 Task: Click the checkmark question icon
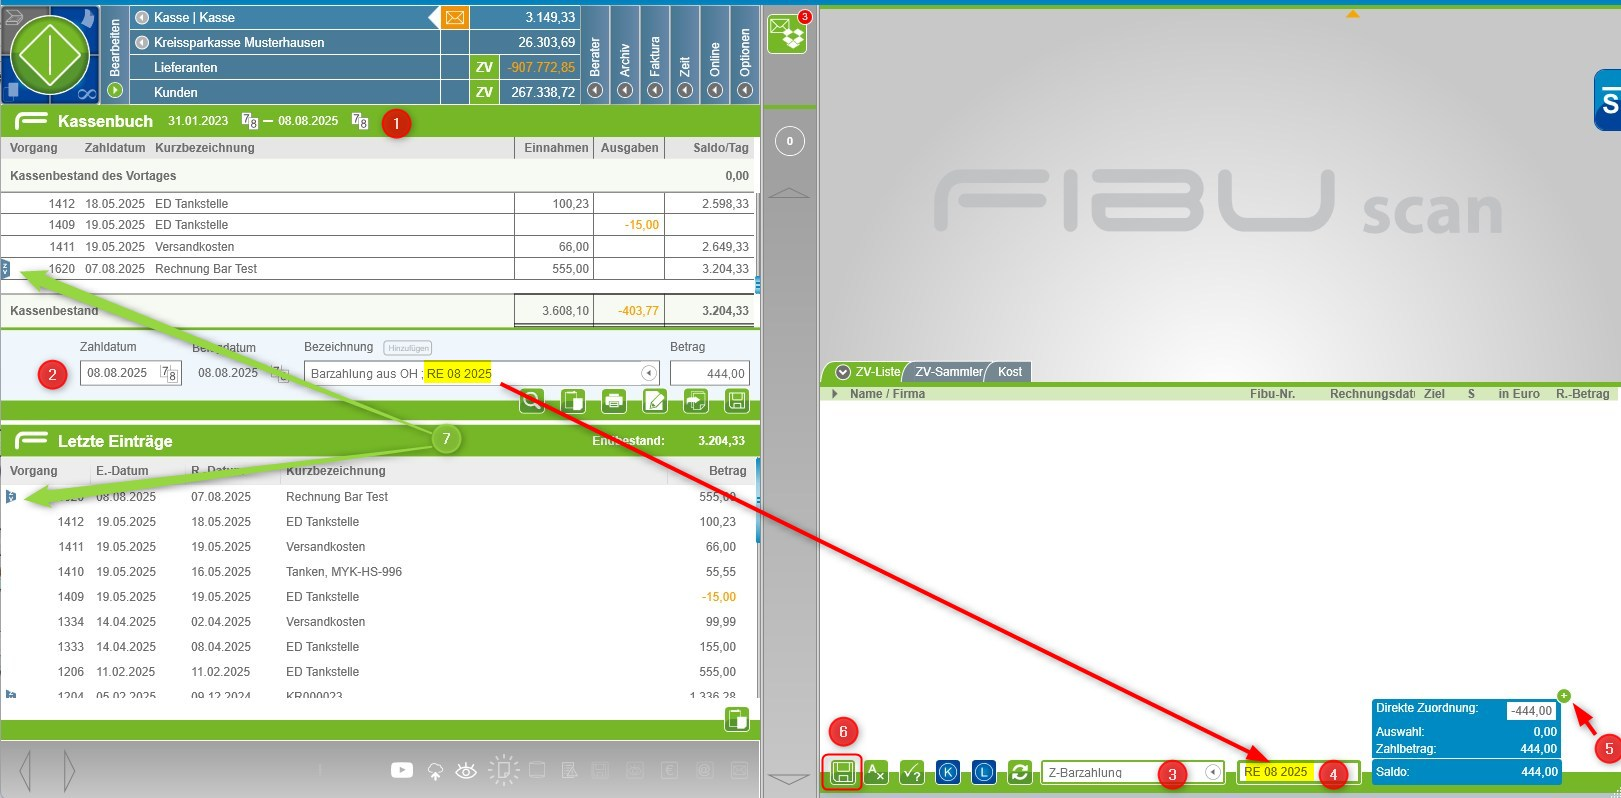tap(912, 772)
